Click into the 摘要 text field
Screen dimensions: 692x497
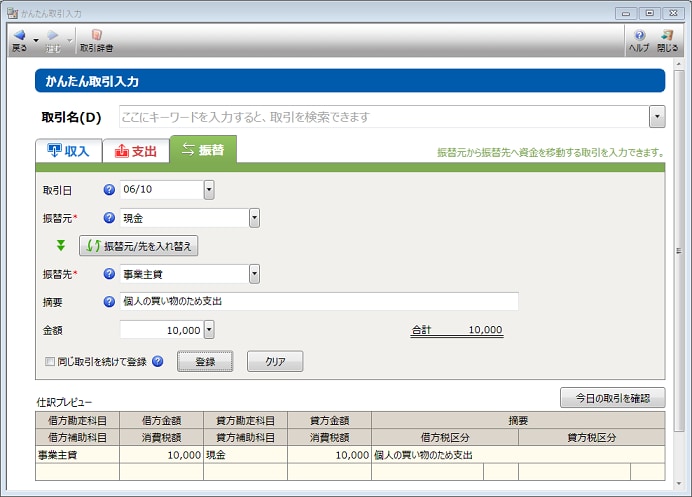point(318,301)
